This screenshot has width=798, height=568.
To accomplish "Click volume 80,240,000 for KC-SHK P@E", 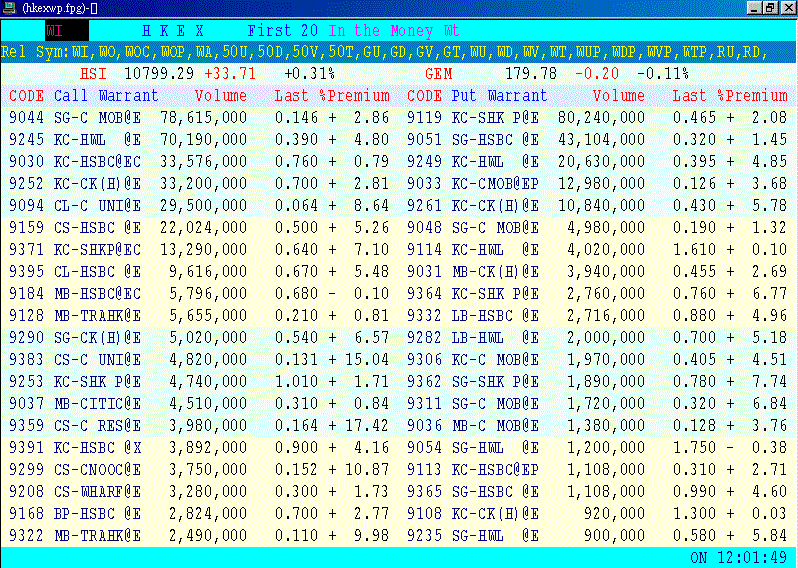I will [x=602, y=118].
